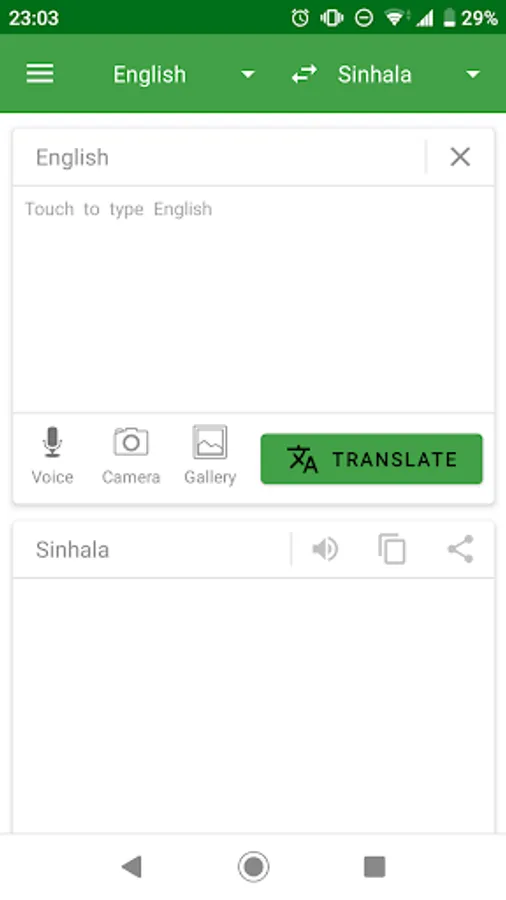Swap English and Sinhala languages
506x900 pixels.
click(304, 74)
